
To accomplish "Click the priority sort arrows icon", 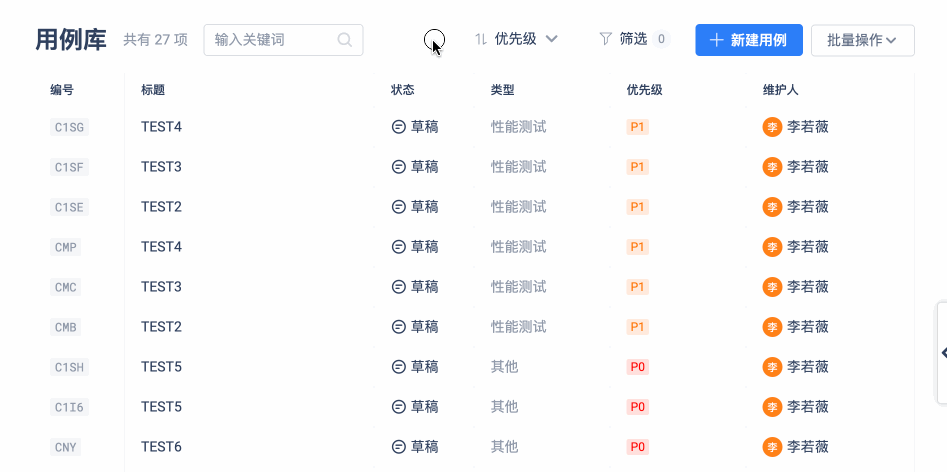I will pyautogui.click(x=481, y=39).
